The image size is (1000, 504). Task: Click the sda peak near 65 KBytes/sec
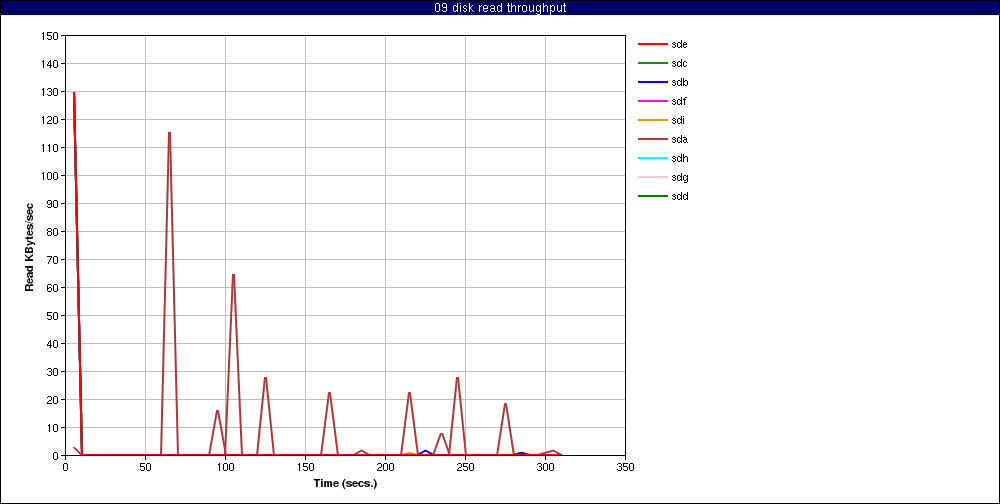coord(233,275)
